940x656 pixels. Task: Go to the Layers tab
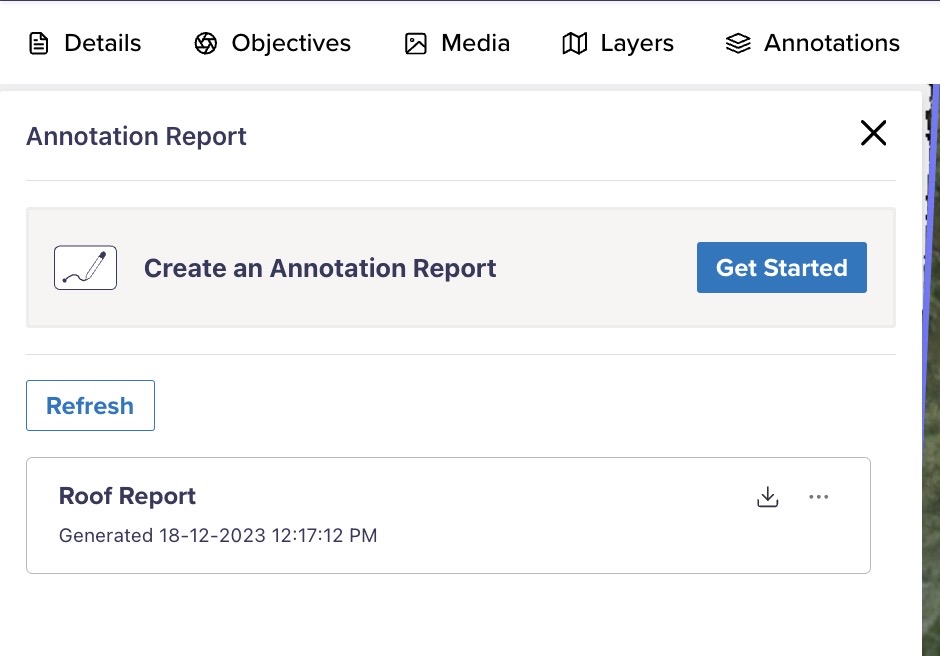(x=617, y=43)
